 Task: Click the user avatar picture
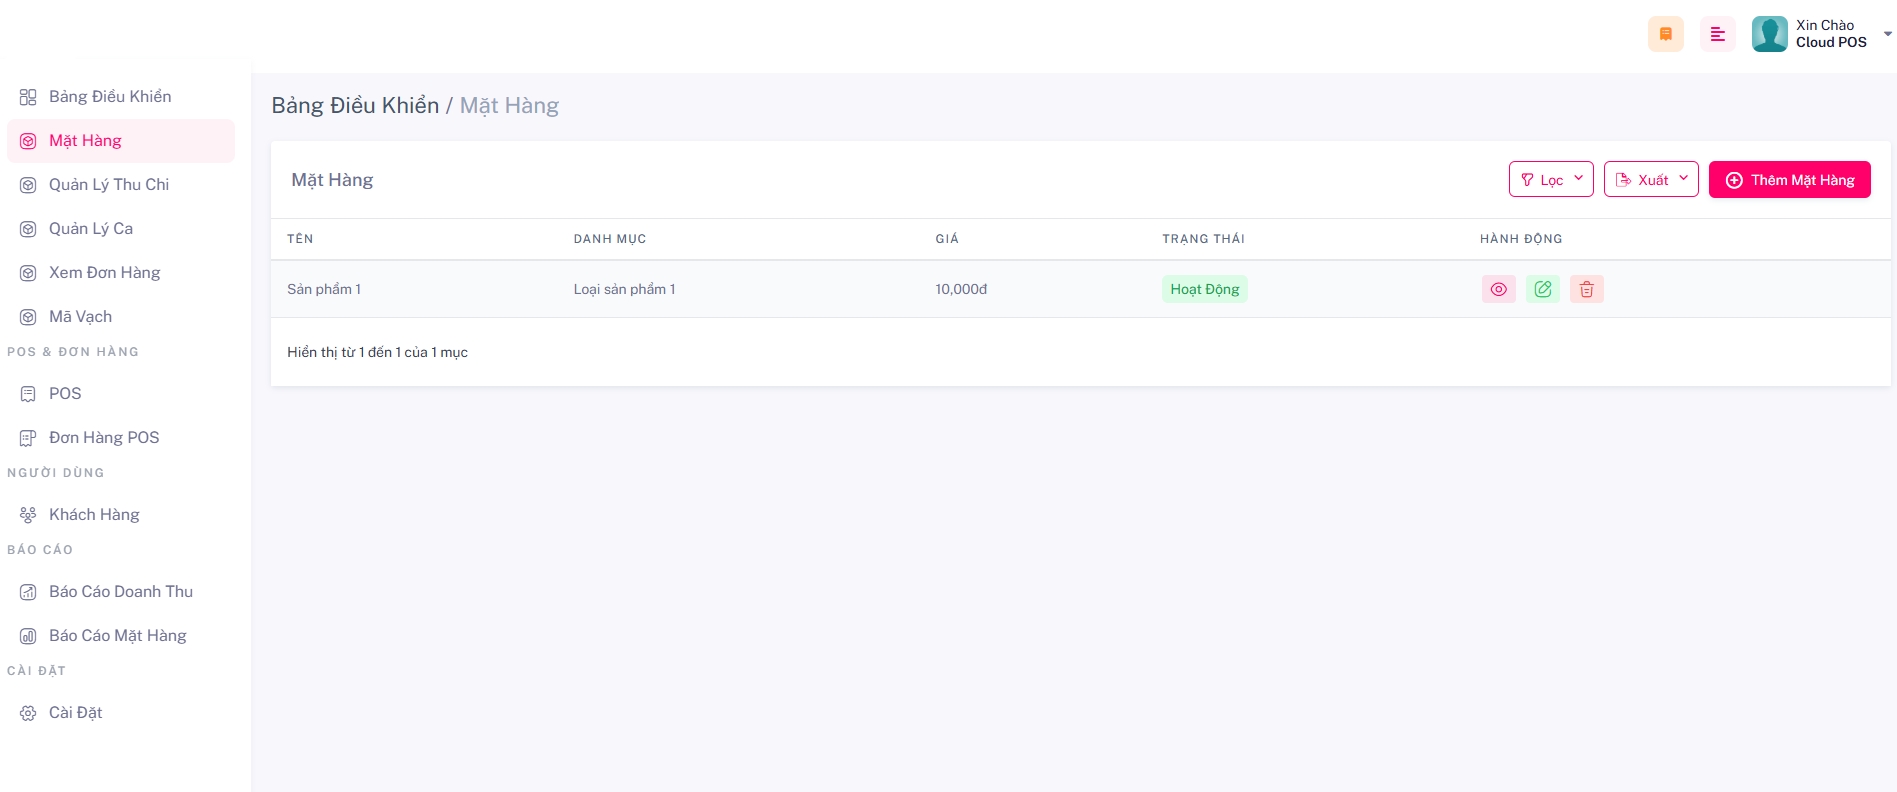click(x=1769, y=34)
